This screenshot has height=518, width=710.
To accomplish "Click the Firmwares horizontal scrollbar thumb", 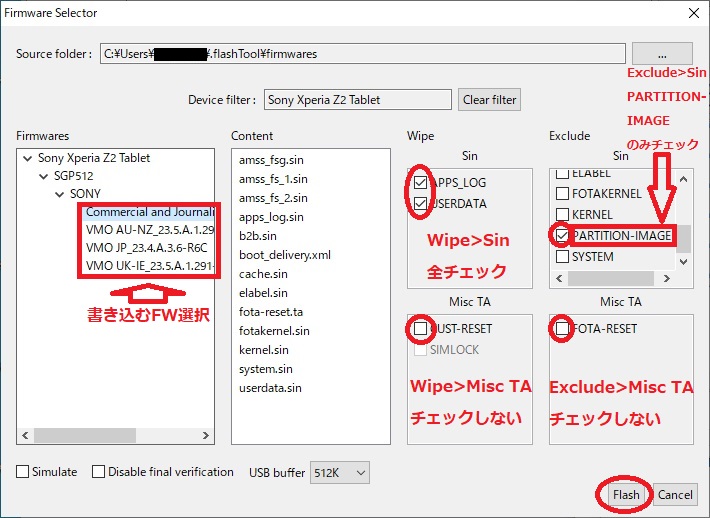I will (85, 436).
